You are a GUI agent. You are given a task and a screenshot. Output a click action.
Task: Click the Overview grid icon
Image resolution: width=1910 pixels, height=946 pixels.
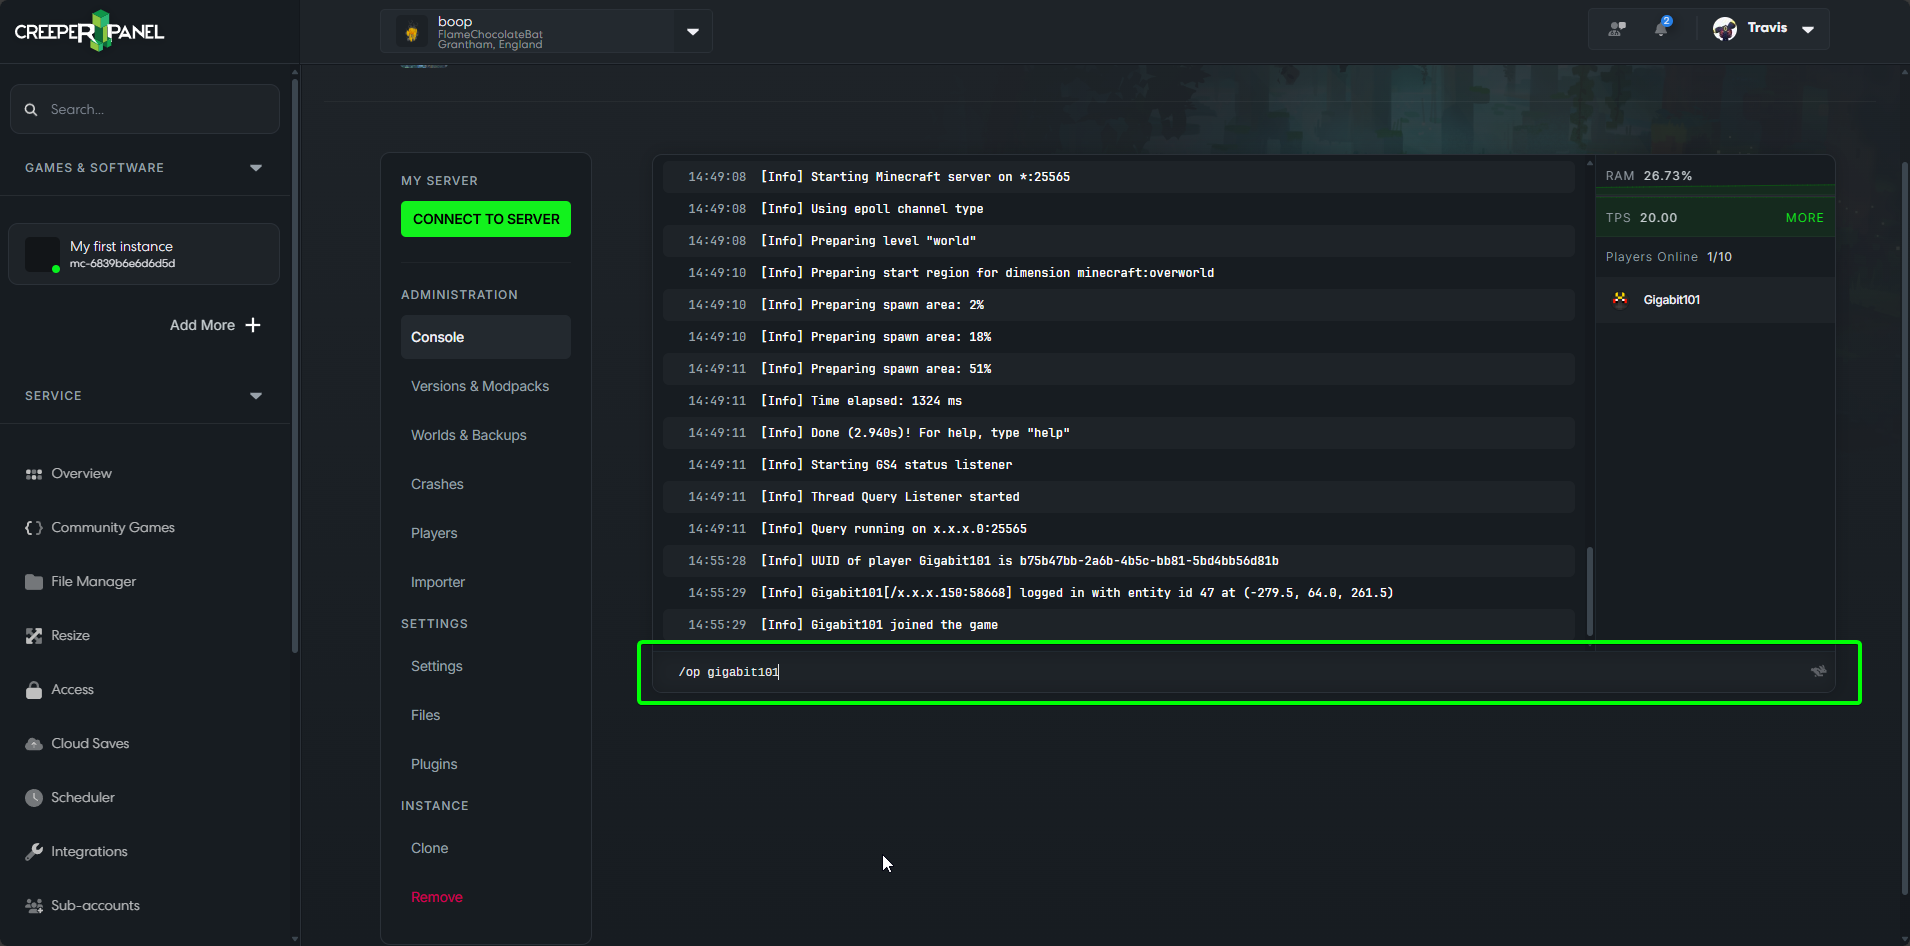click(x=33, y=473)
